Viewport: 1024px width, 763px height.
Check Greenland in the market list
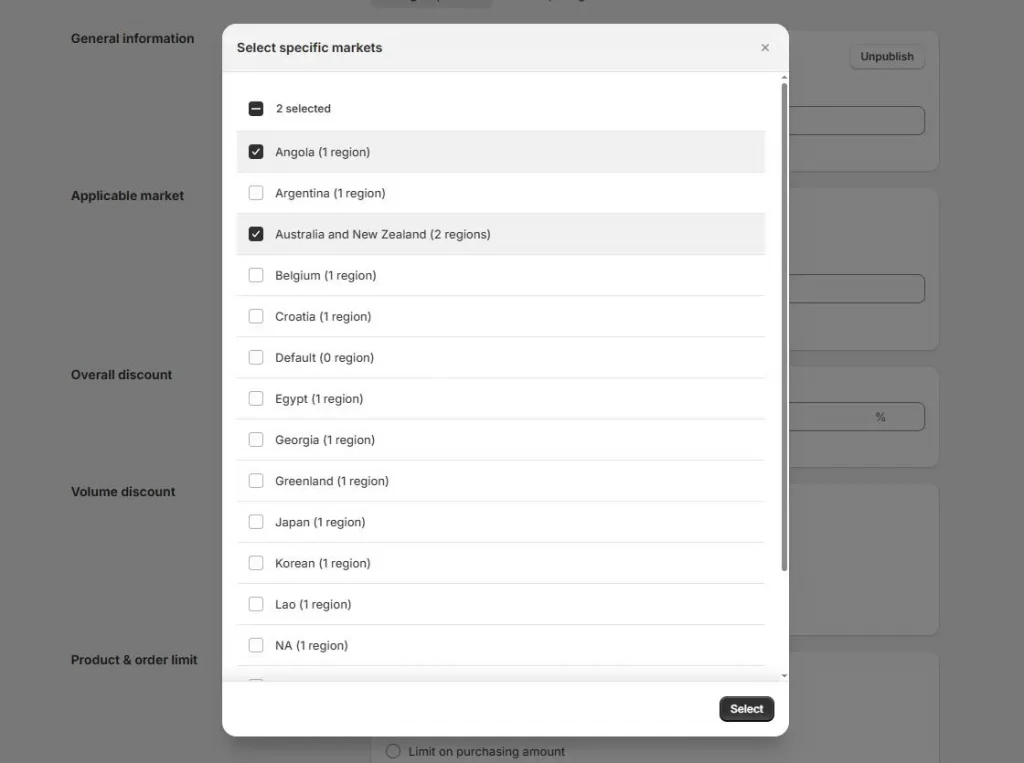[x=256, y=479]
